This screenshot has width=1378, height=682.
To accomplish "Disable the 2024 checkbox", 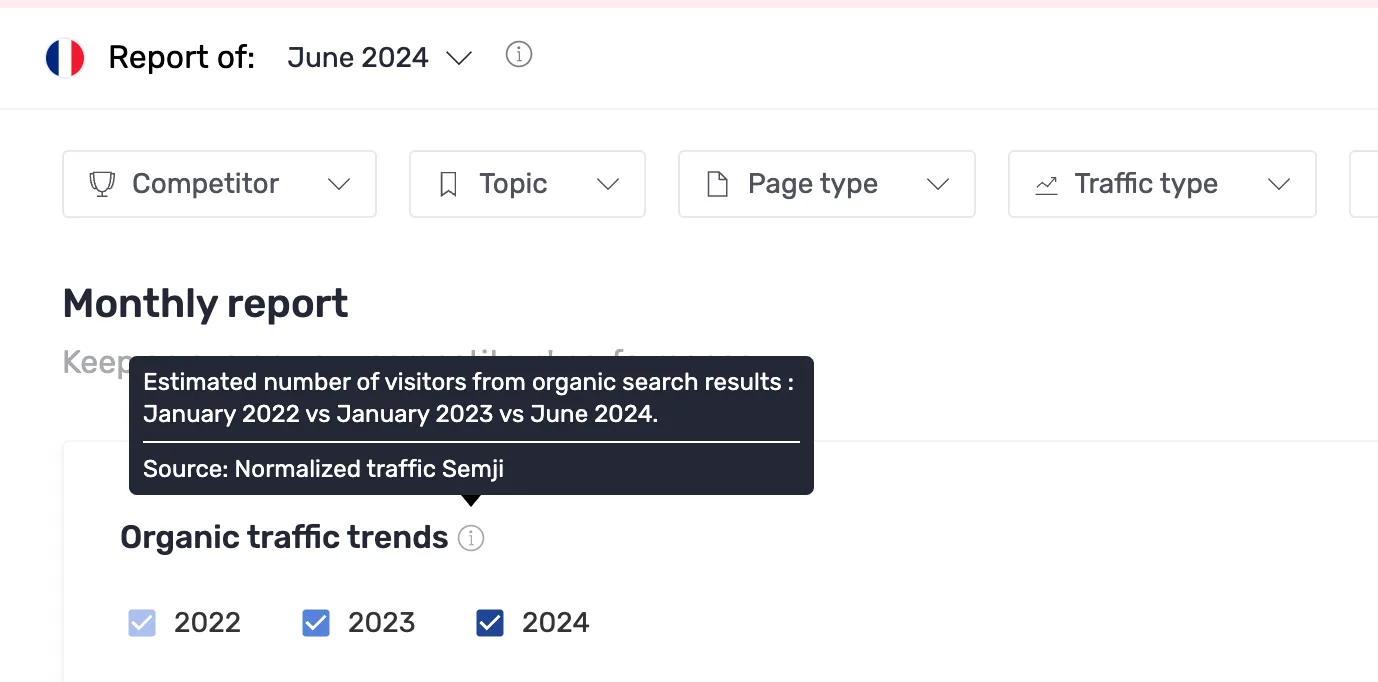I will click(490, 623).
